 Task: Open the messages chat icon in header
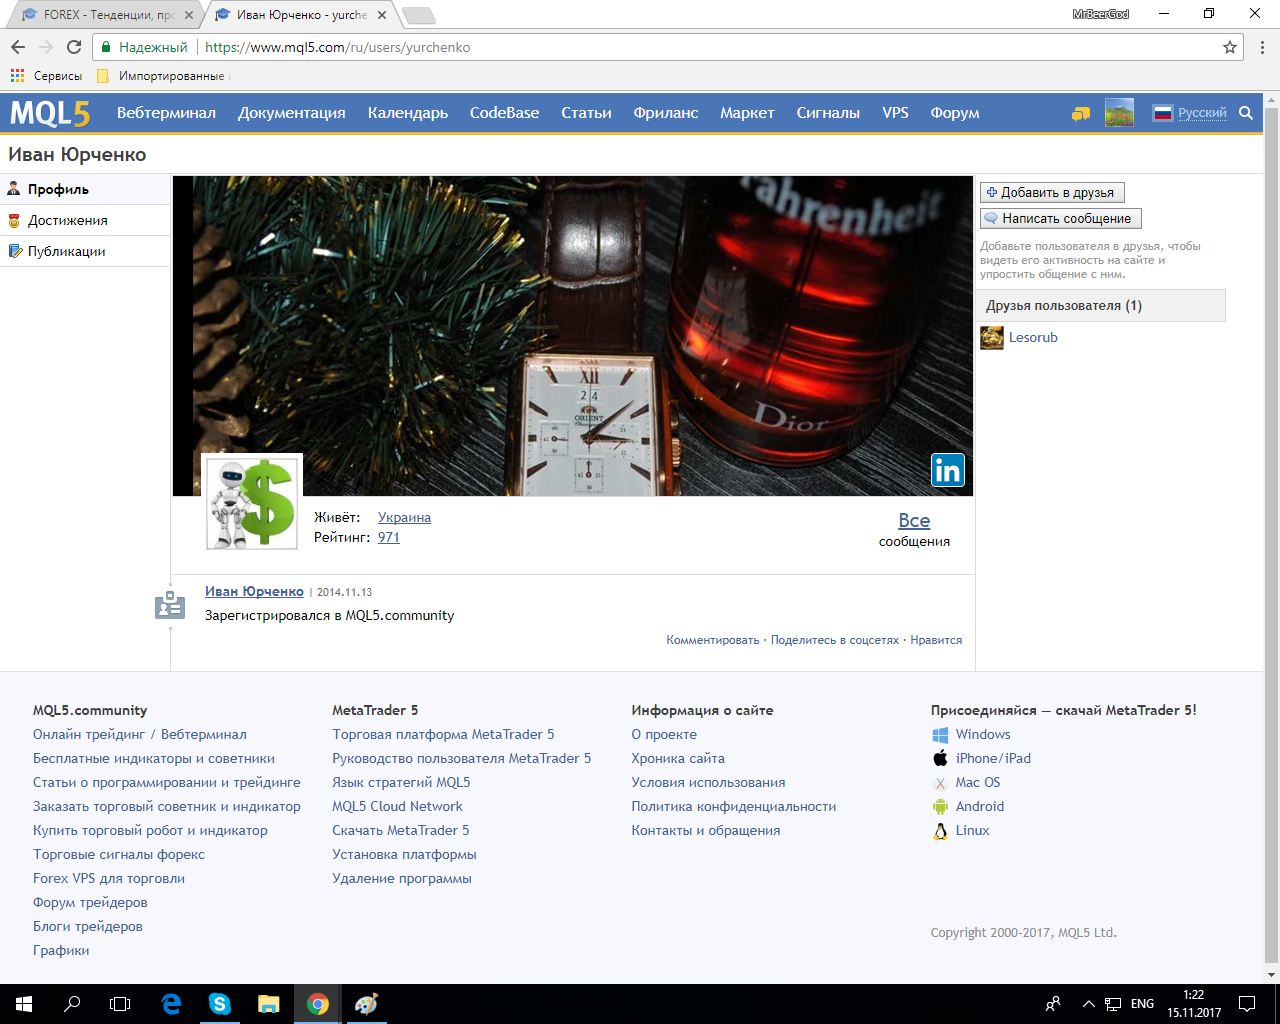coord(1081,114)
